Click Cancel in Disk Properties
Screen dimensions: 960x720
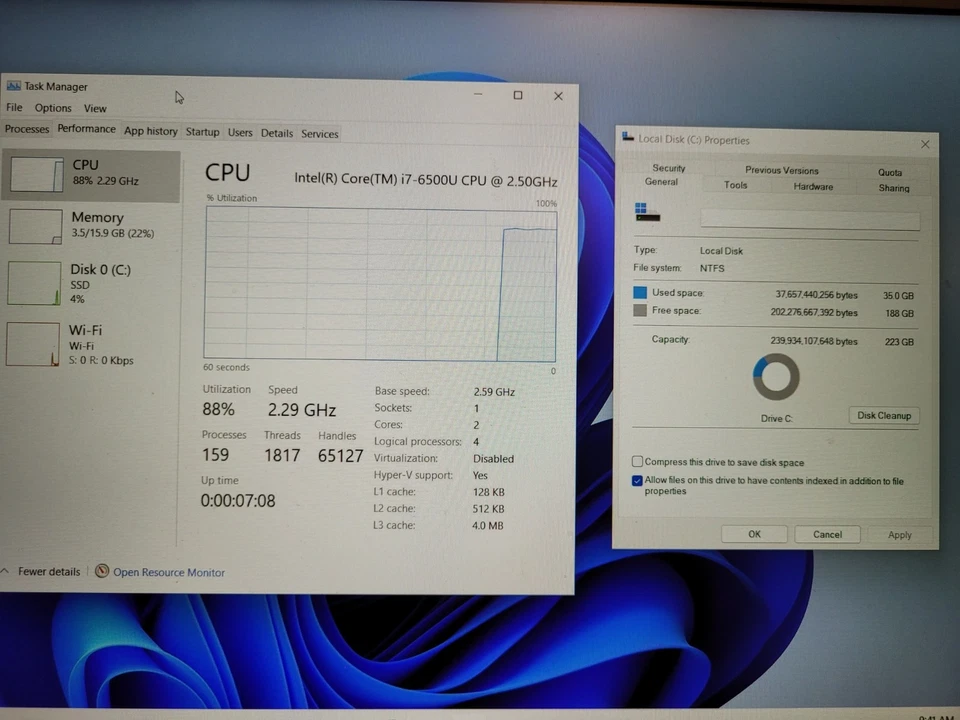coord(827,534)
